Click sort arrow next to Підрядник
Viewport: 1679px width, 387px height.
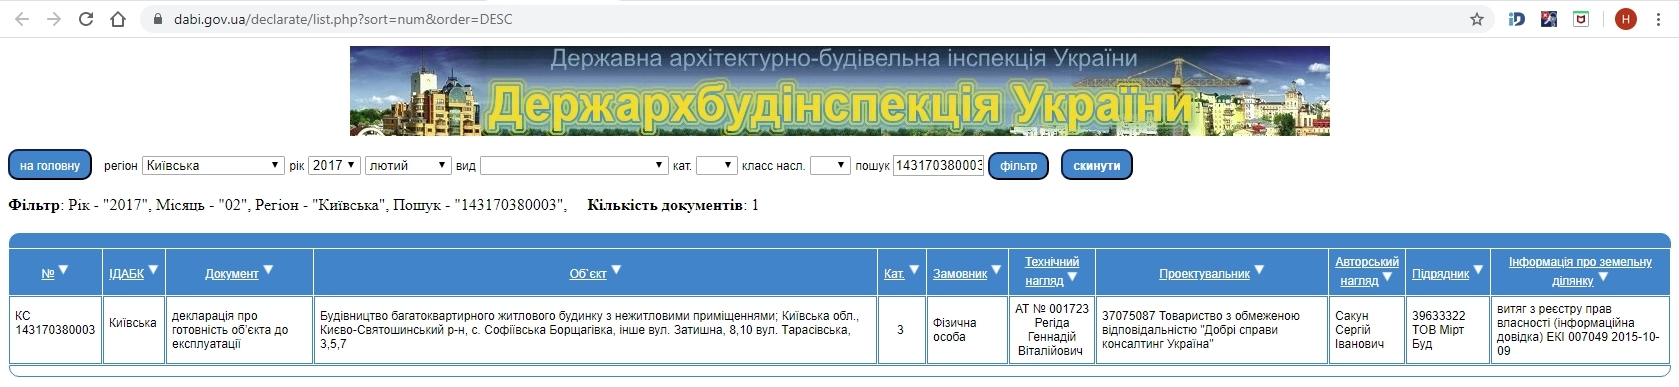[x=1478, y=270]
